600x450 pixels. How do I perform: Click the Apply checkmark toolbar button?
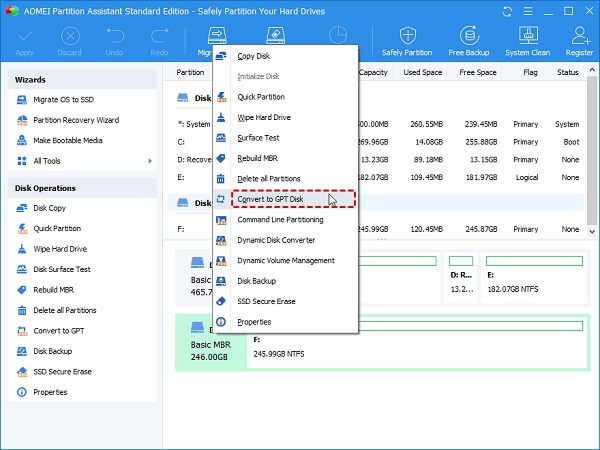click(24, 42)
